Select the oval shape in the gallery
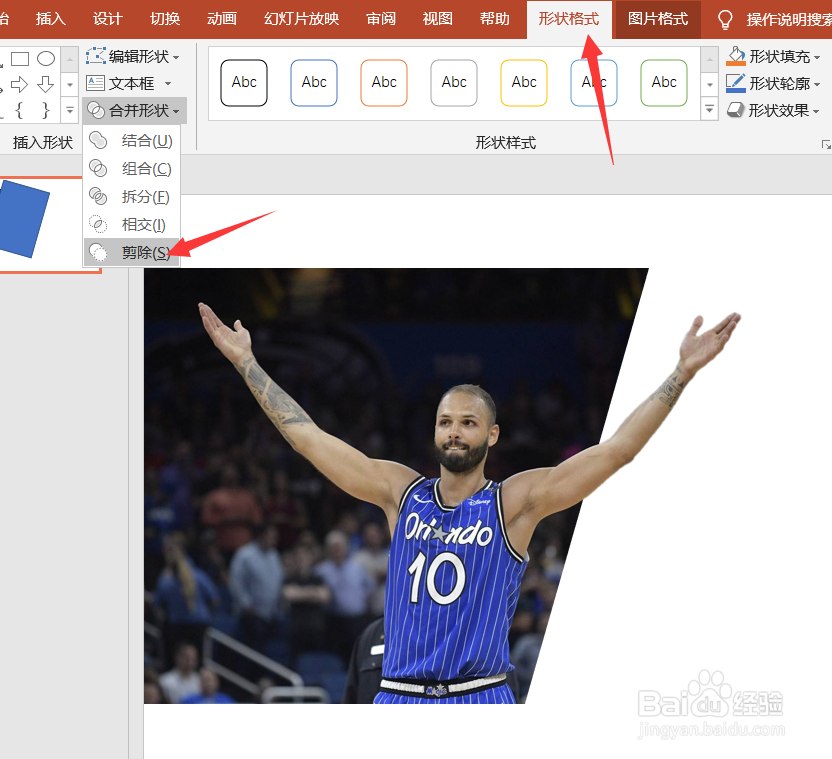Screen dimensions: 832x759 pos(46,58)
